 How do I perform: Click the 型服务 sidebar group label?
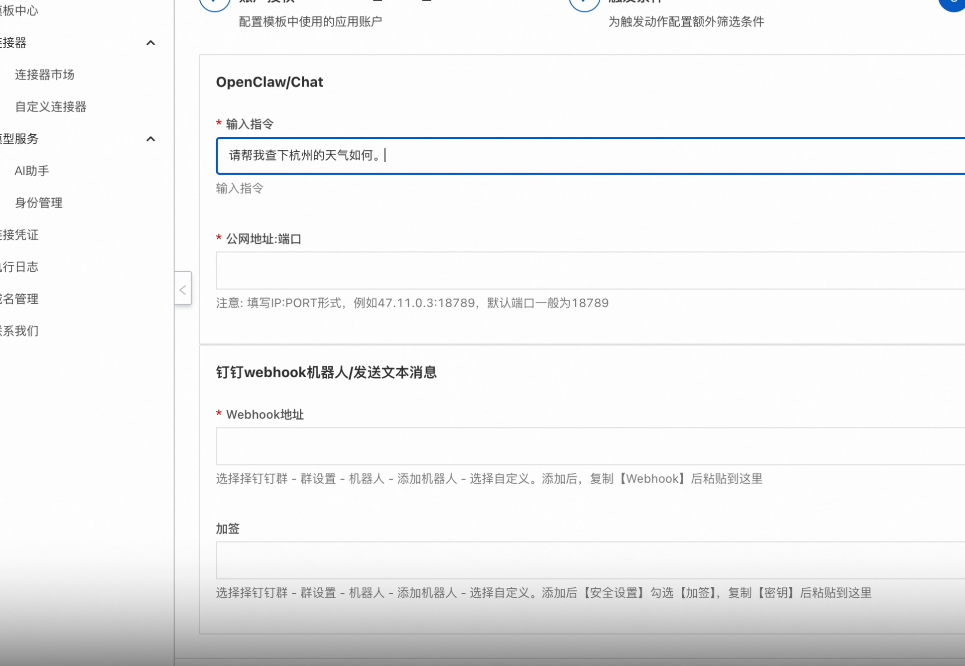click(19, 138)
